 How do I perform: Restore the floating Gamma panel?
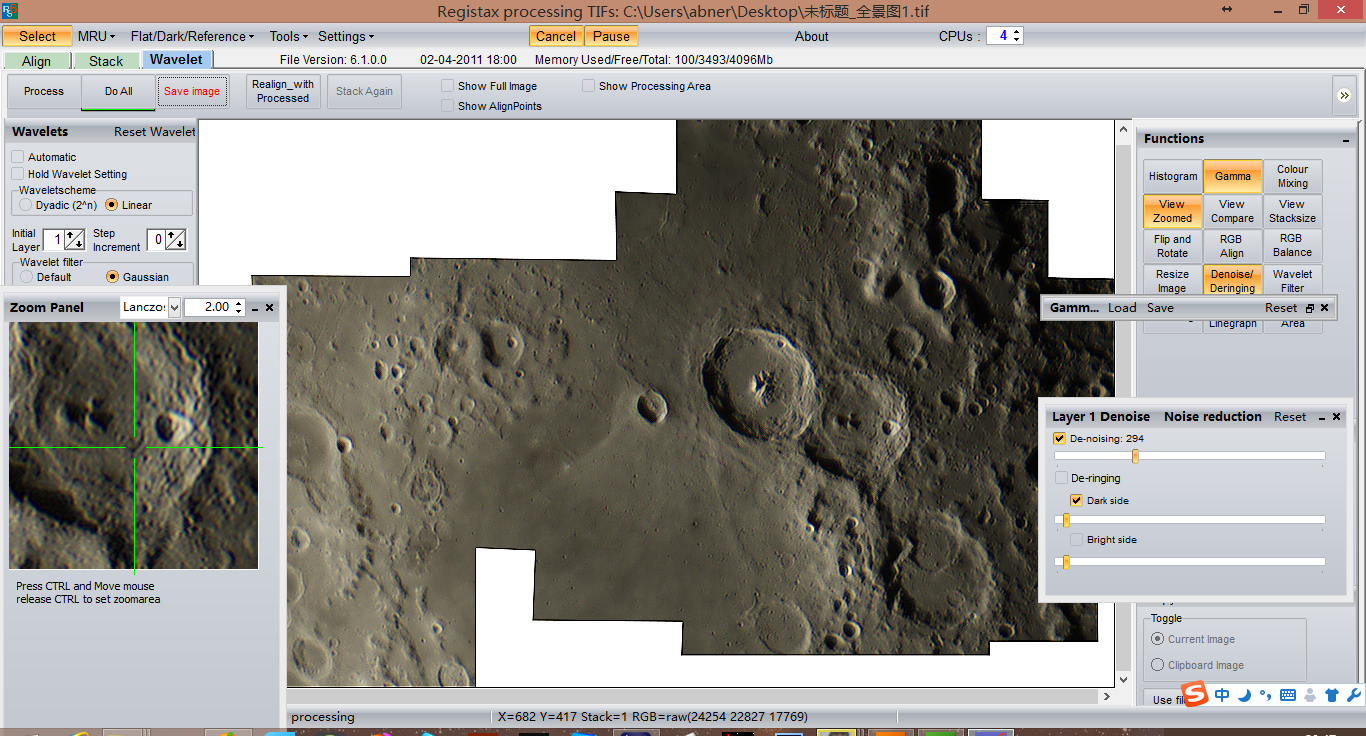pos(1310,308)
